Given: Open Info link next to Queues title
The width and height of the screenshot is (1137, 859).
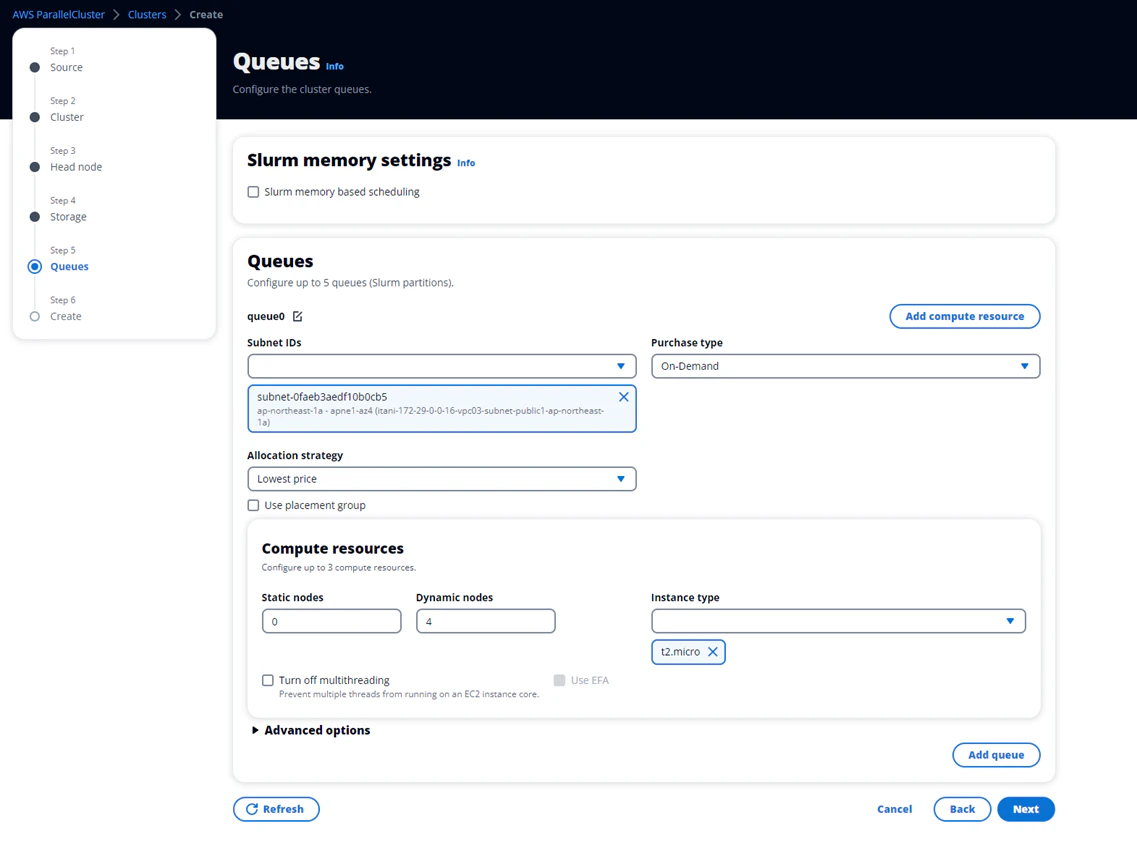Looking at the screenshot, I should 334,66.
